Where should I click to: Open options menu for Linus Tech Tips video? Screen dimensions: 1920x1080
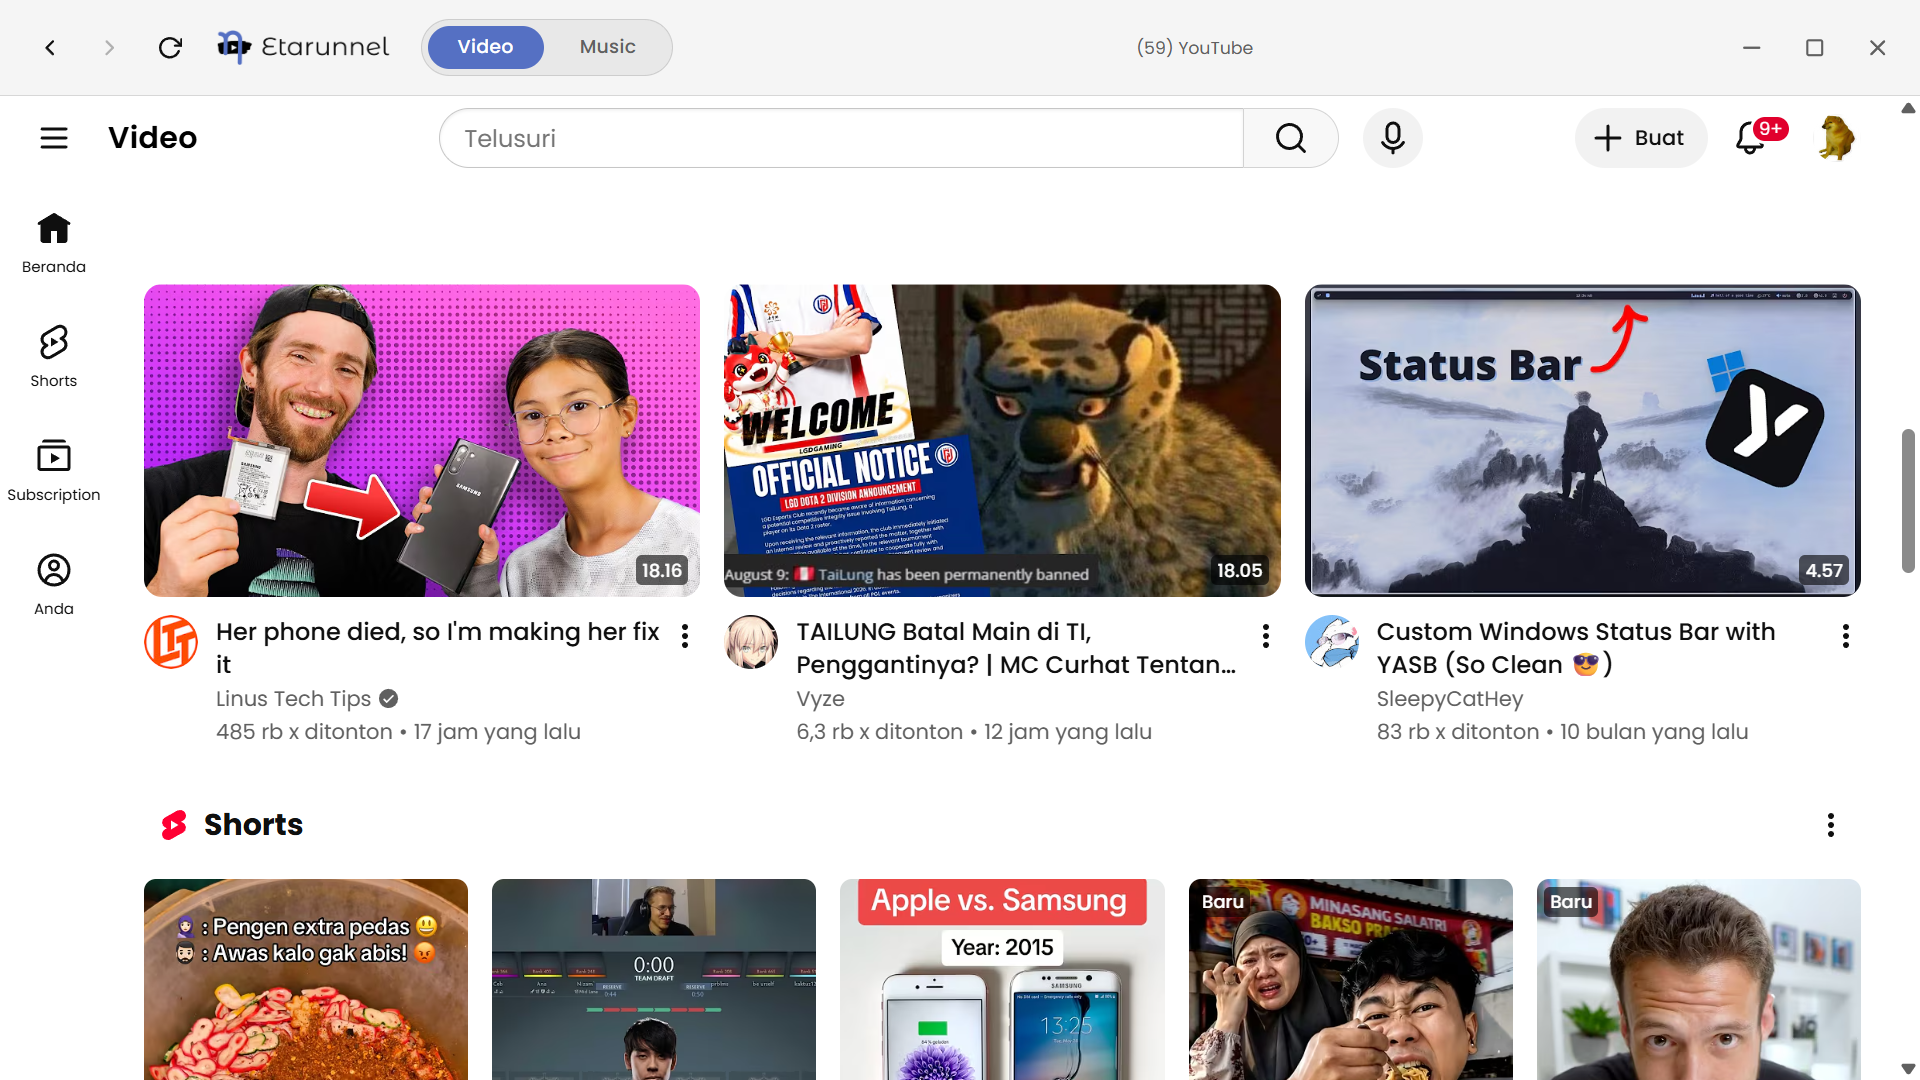point(685,636)
